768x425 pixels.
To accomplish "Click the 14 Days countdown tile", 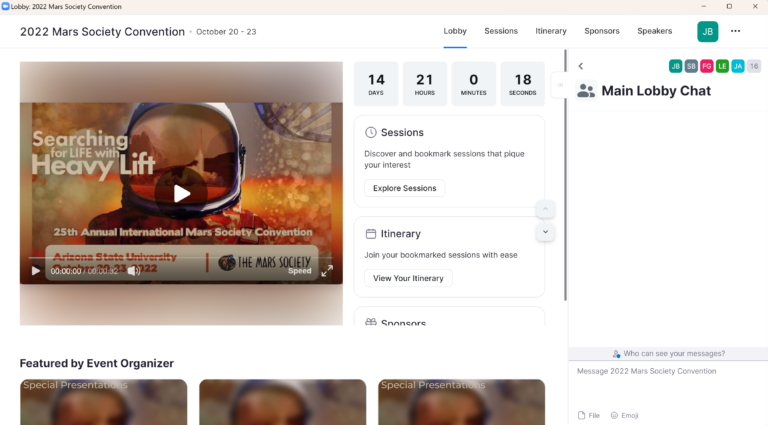I will [x=376, y=84].
